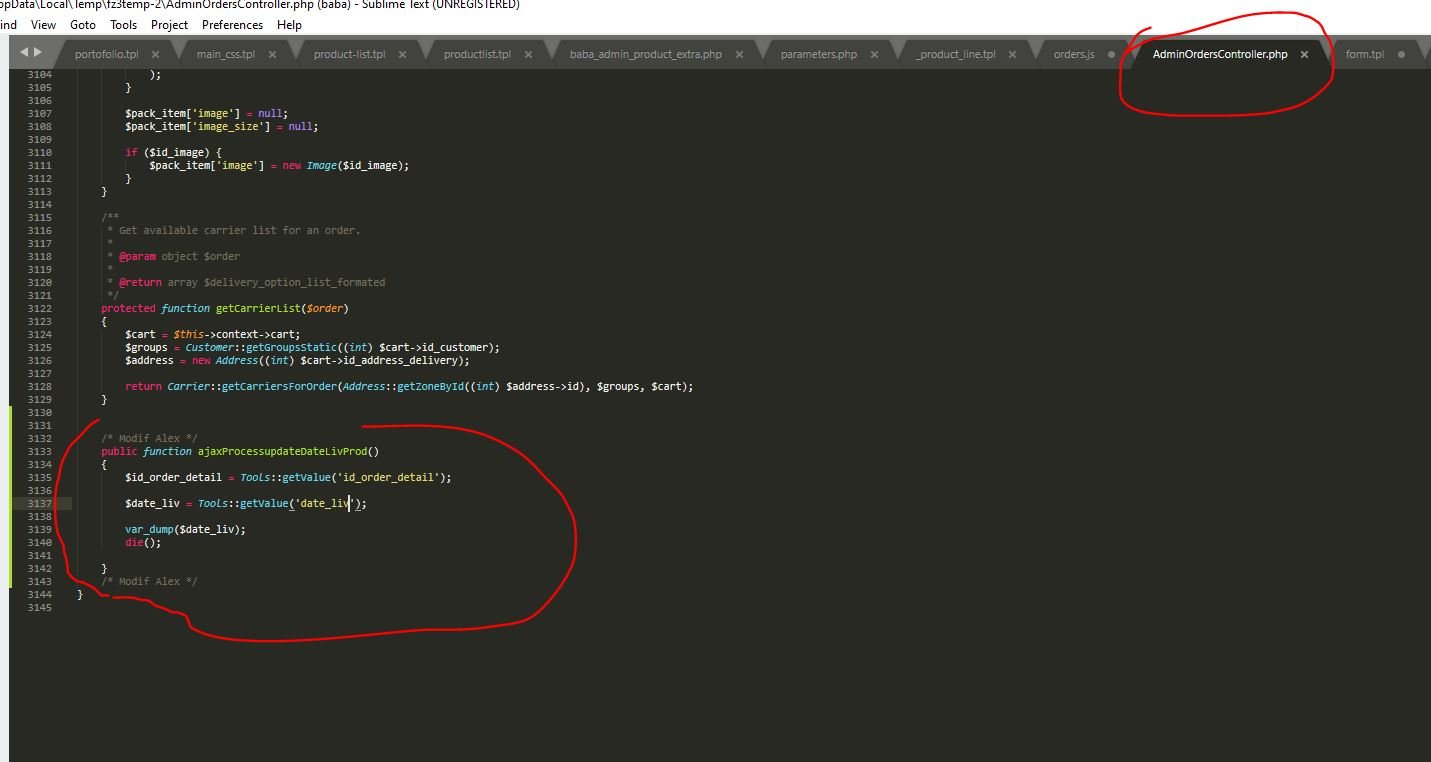The image size is (1431, 762).
Task: Open the Goto menu
Action: [83, 25]
